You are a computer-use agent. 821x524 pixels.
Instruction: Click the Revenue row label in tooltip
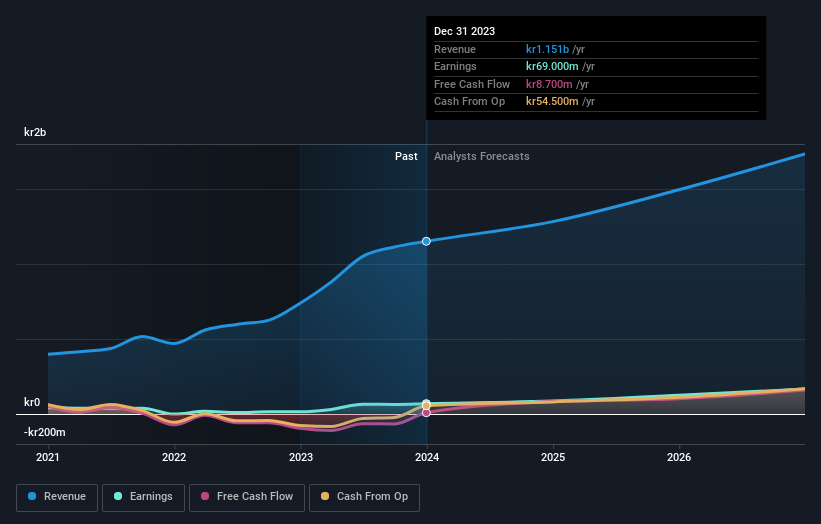point(454,49)
